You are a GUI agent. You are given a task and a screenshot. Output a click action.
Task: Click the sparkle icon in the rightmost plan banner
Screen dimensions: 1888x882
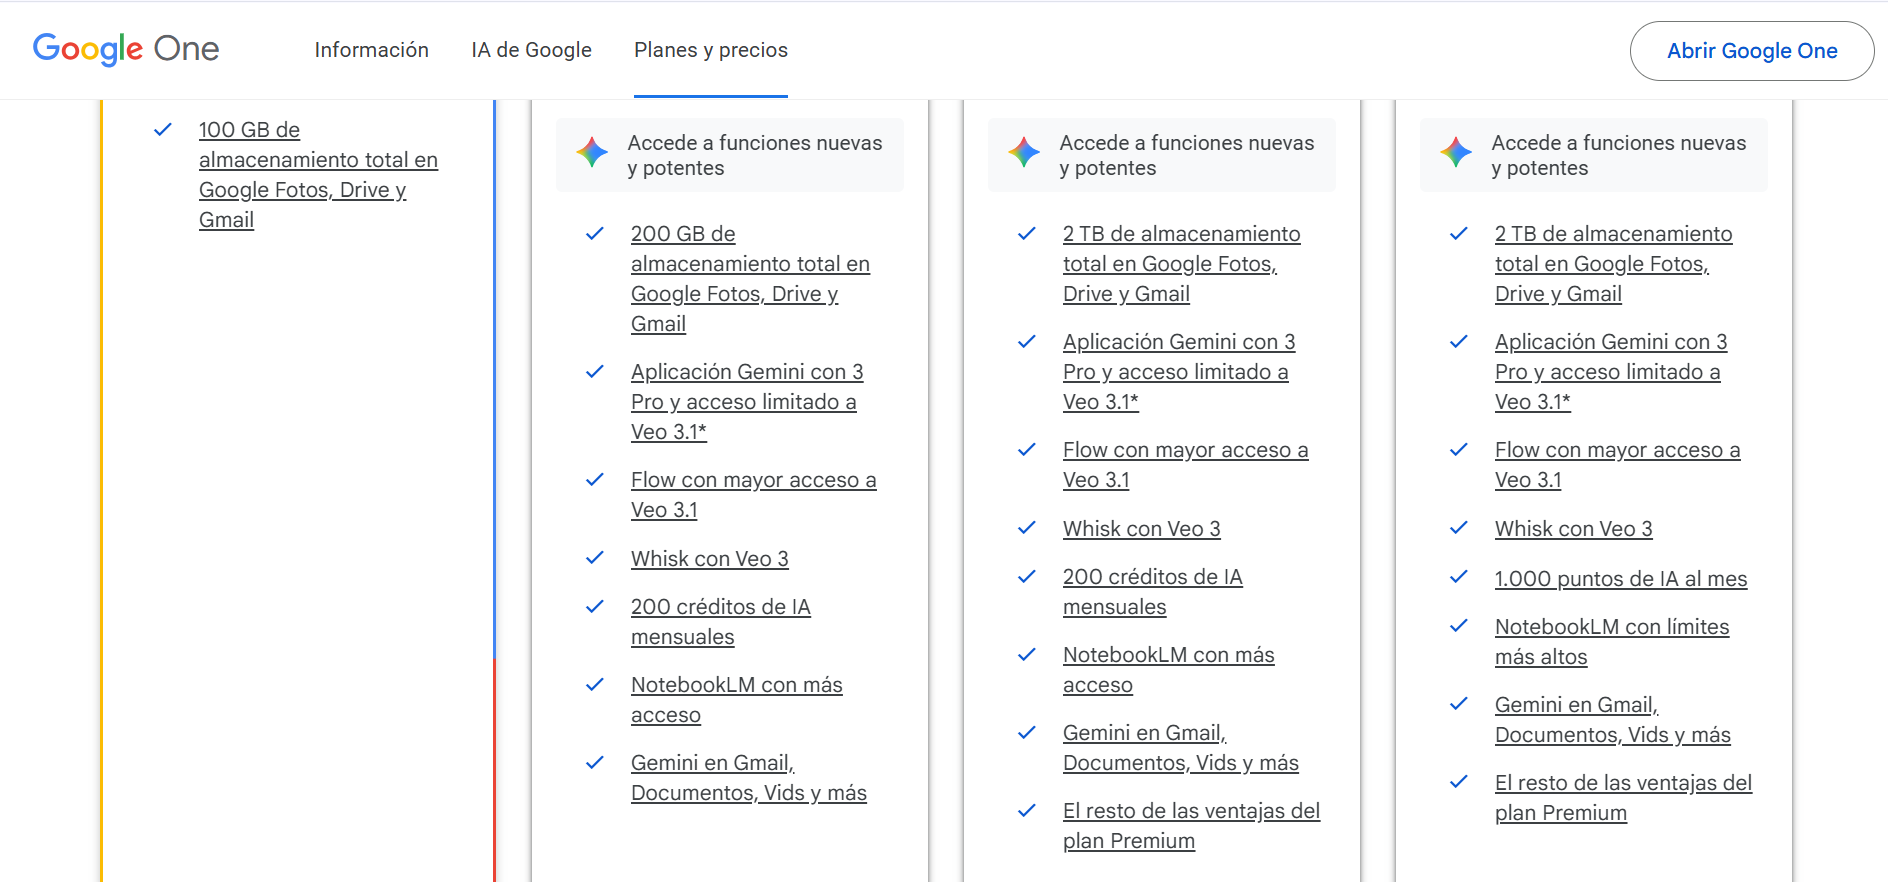pyautogui.click(x=1456, y=153)
